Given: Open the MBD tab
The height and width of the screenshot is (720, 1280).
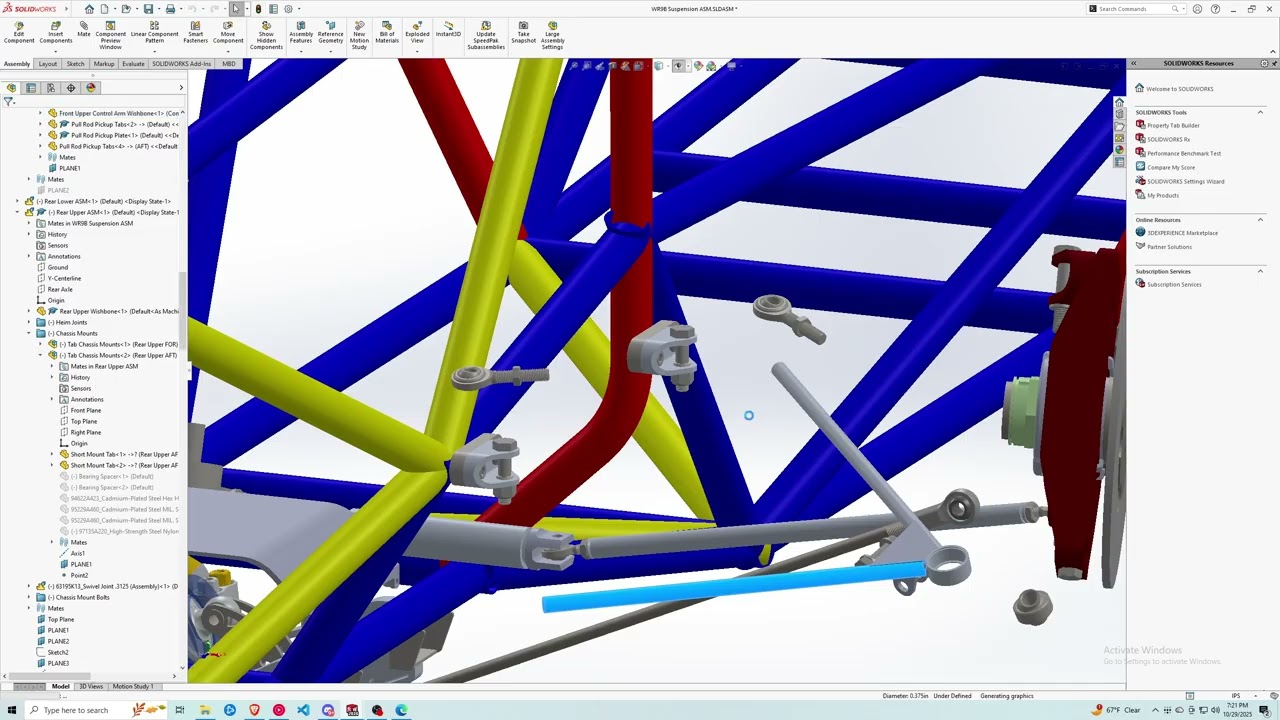Looking at the screenshot, I should 229,64.
